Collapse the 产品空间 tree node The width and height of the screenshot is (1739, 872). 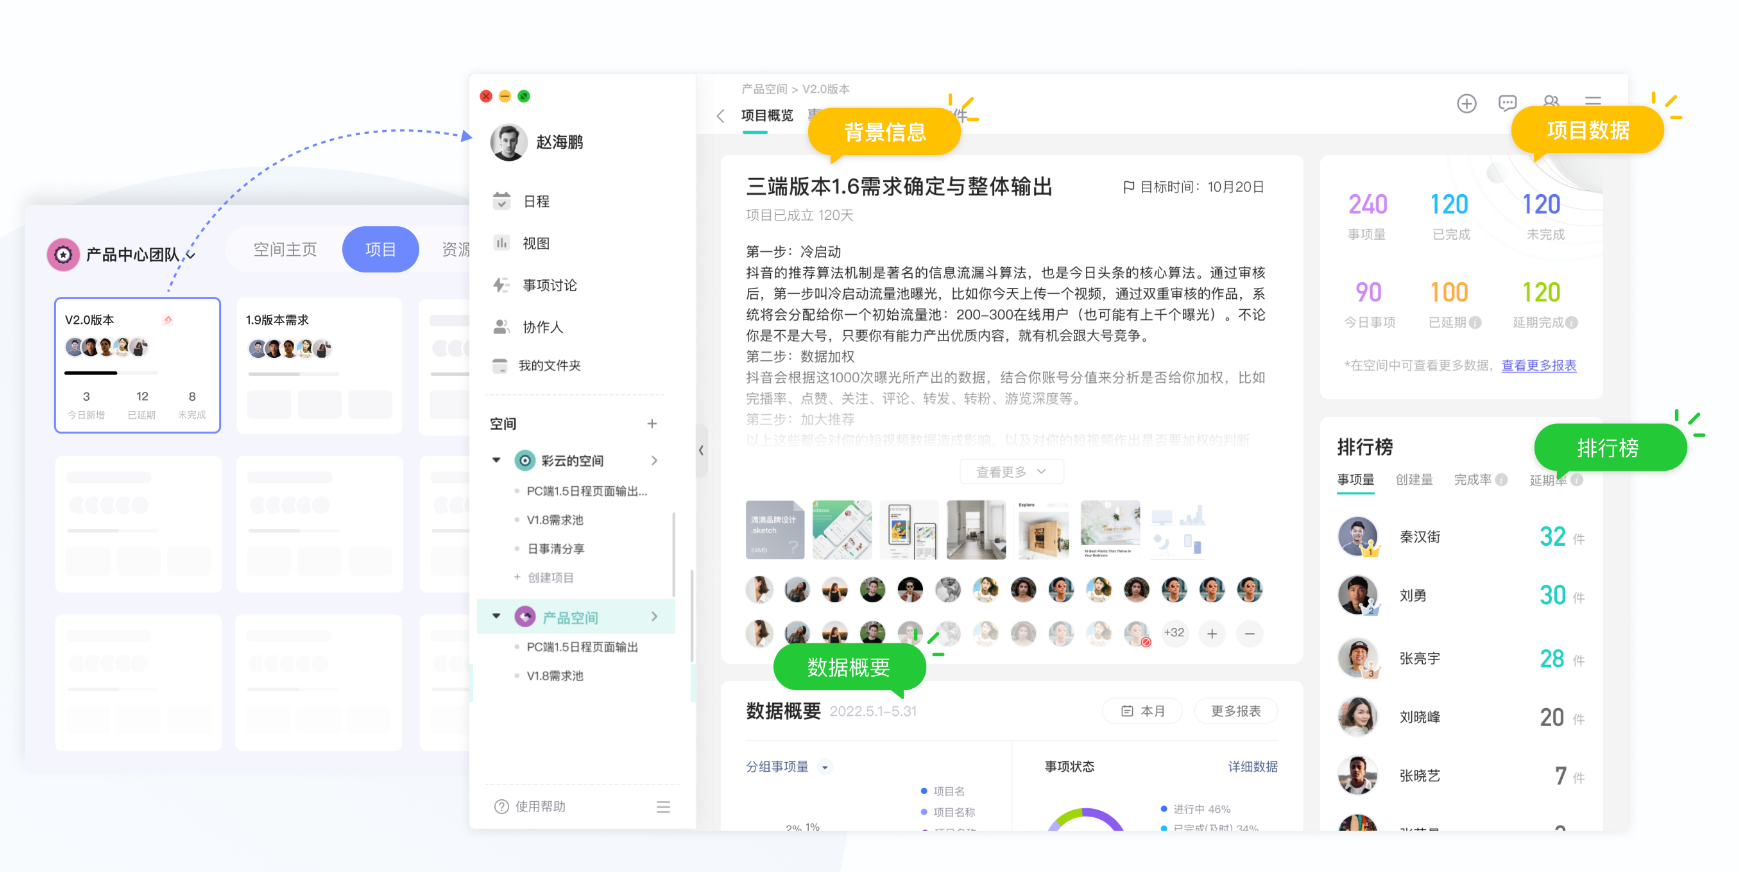[x=496, y=617]
